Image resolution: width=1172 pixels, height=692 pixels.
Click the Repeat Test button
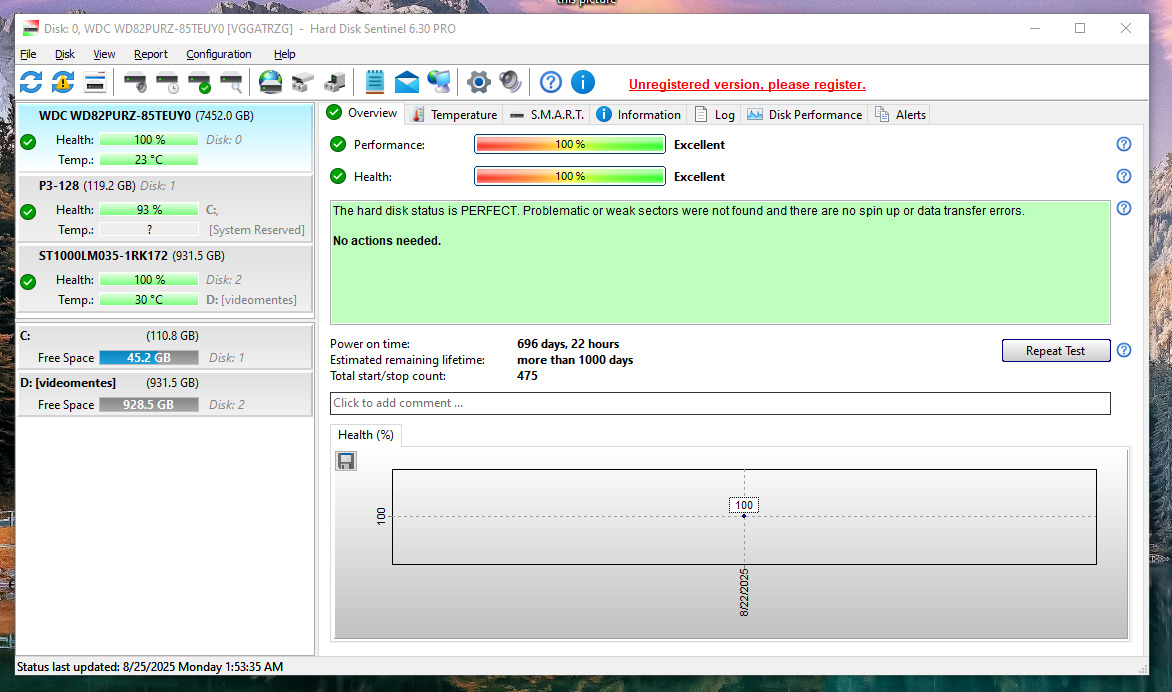point(1055,350)
